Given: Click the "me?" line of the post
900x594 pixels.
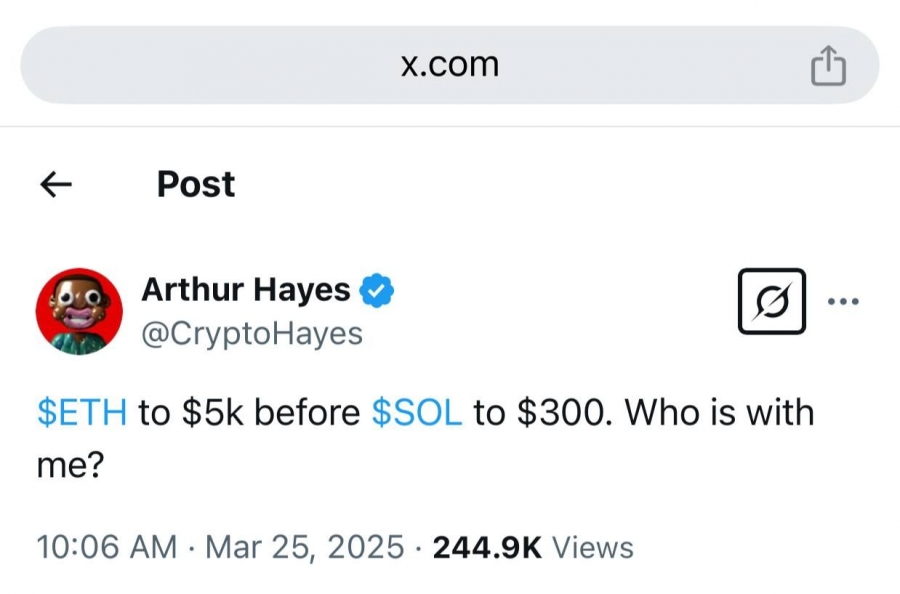Looking at the screenshot, I should pos(71,465).
